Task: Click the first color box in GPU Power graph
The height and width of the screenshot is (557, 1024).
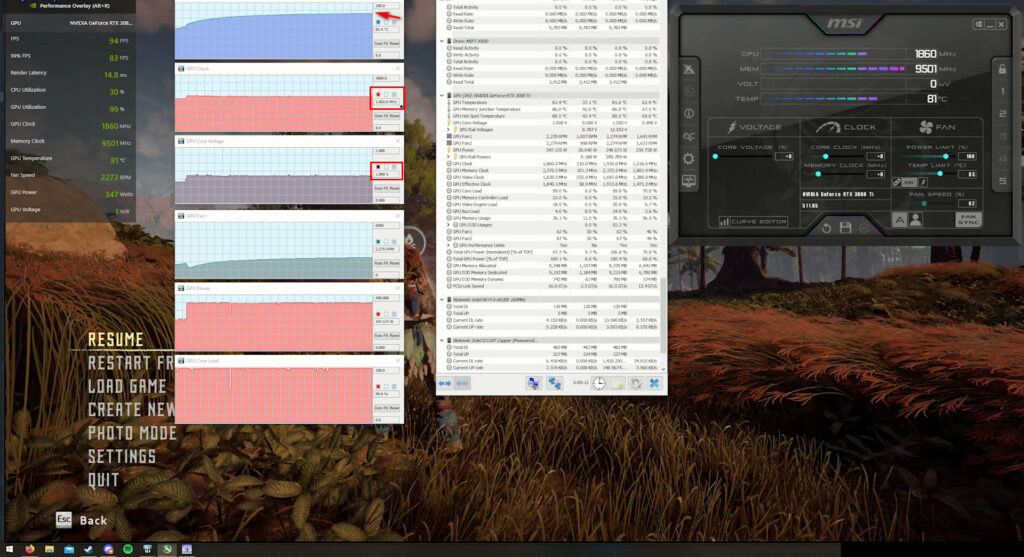Action: (x=378, y=314)
